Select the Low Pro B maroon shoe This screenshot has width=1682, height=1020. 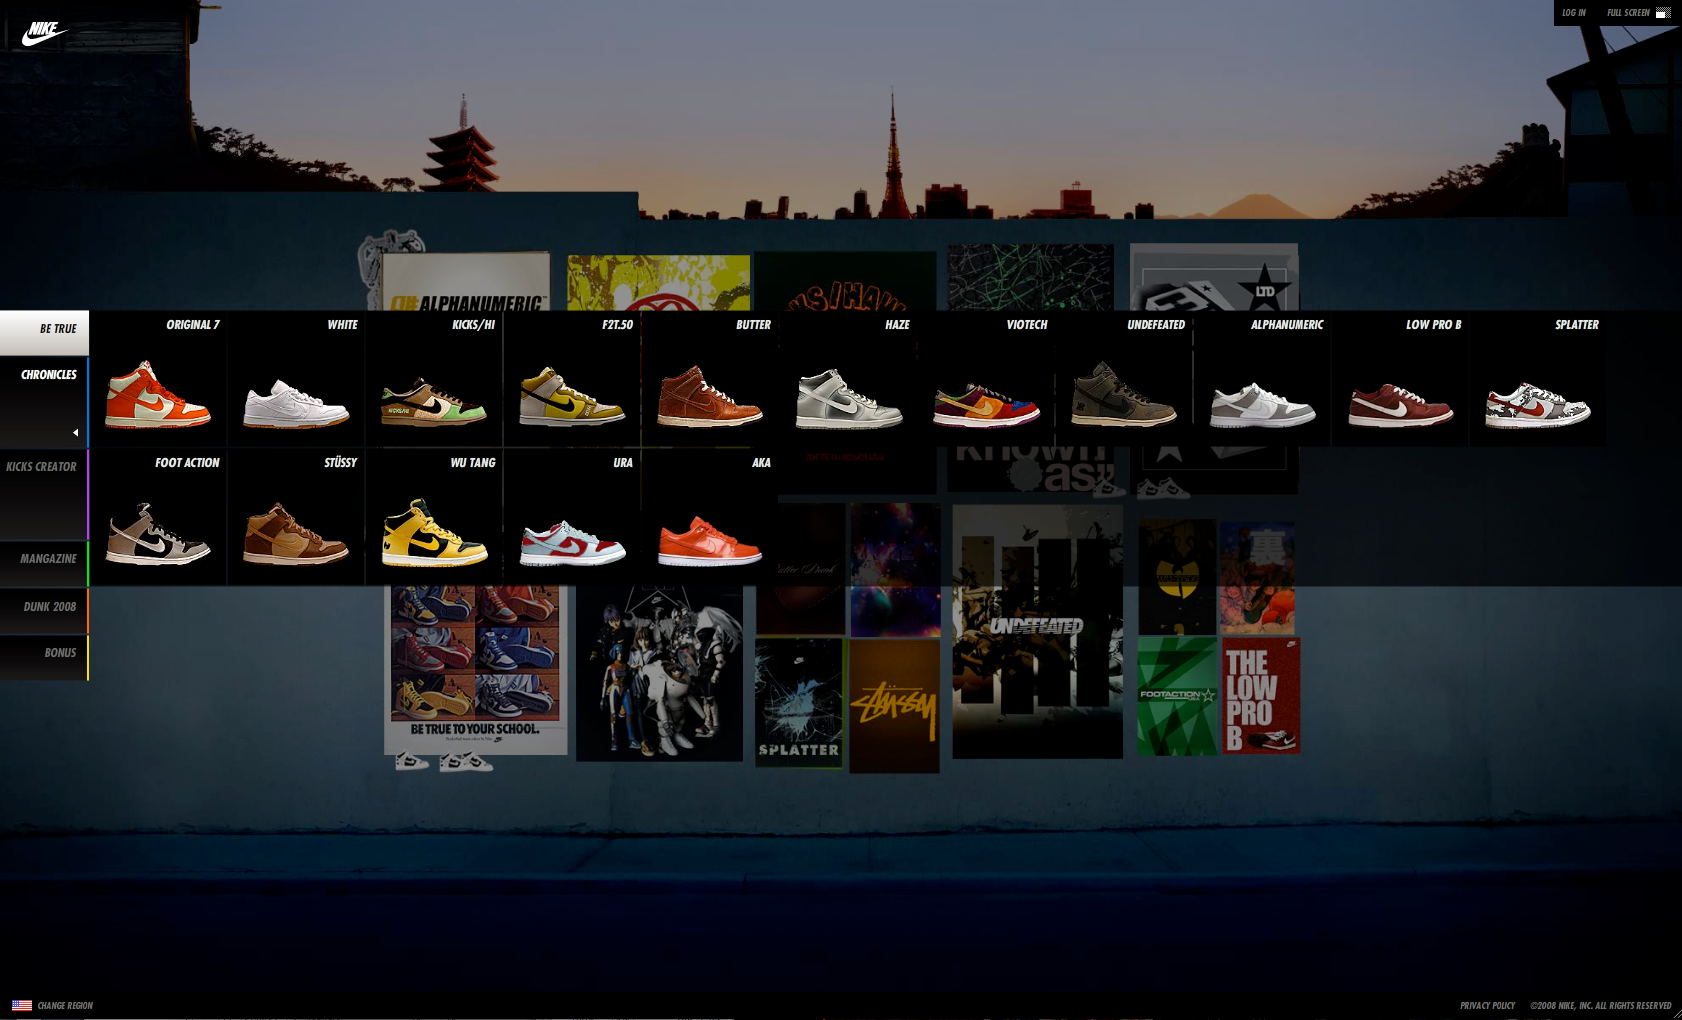1400,404
